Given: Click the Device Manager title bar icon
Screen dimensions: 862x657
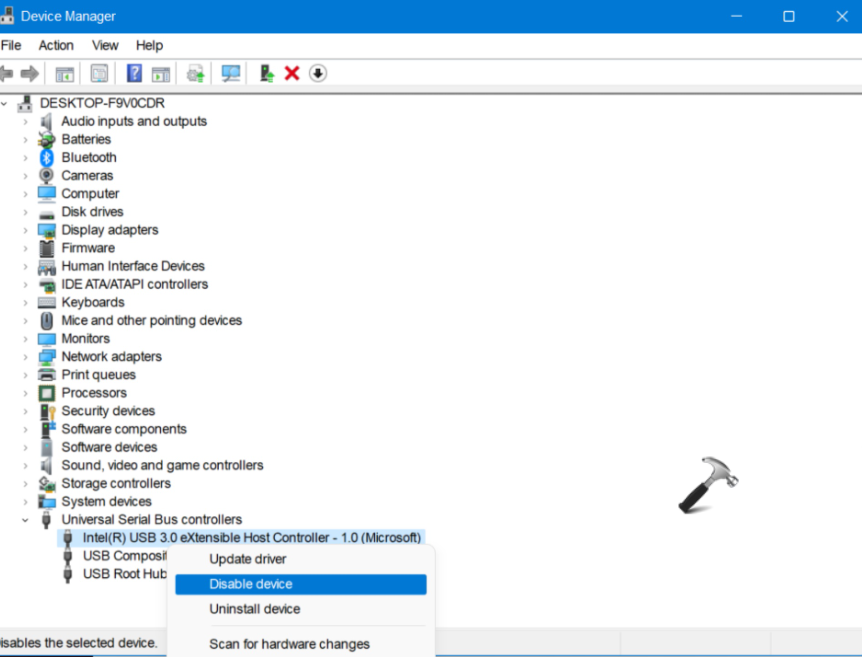Looking at the screenshot, I should coord(7,16).
